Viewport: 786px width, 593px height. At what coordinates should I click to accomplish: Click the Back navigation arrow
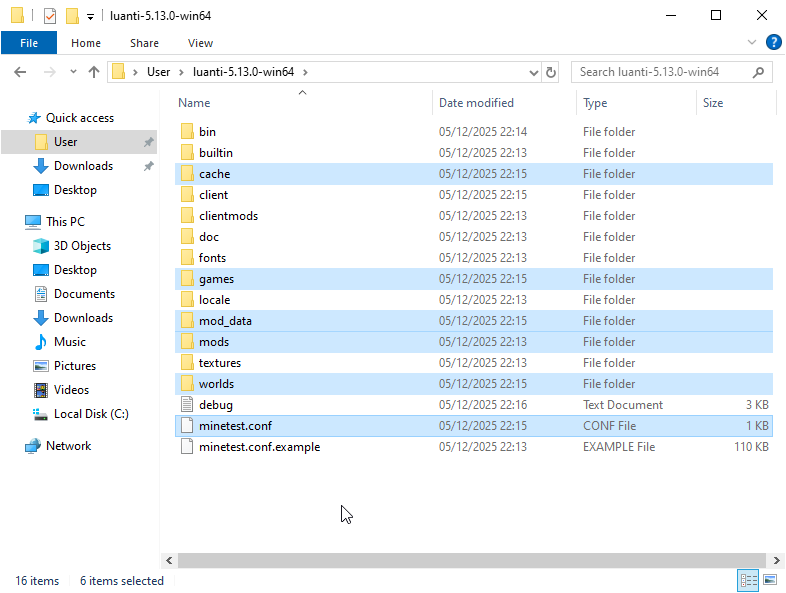pos(20,72)
